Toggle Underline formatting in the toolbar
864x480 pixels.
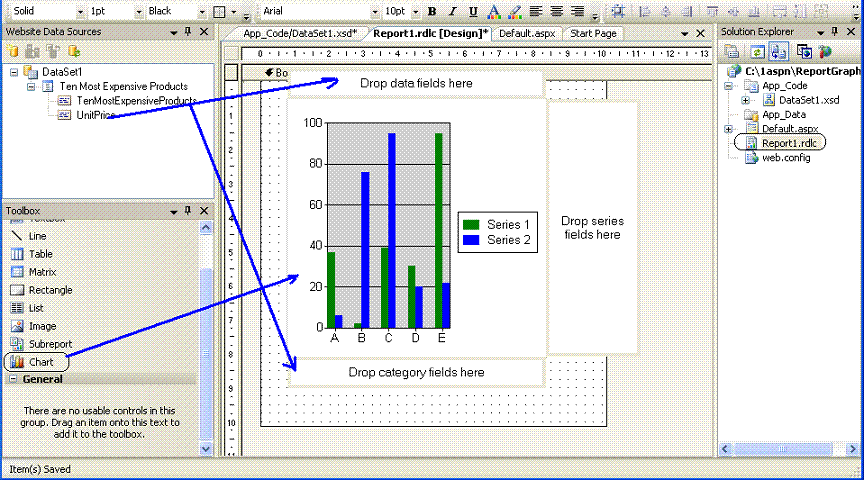click(x=473, y=11)
